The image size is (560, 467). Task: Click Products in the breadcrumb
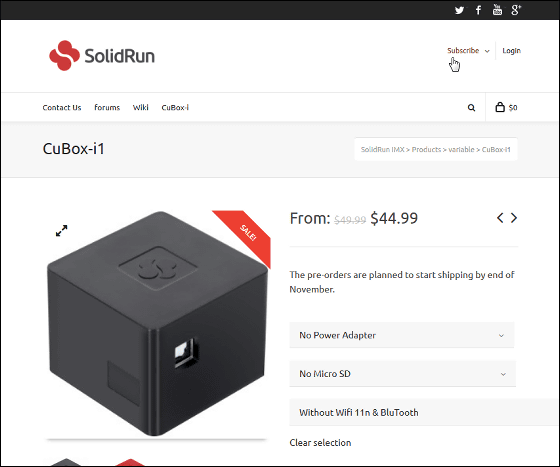coord(426,150)
